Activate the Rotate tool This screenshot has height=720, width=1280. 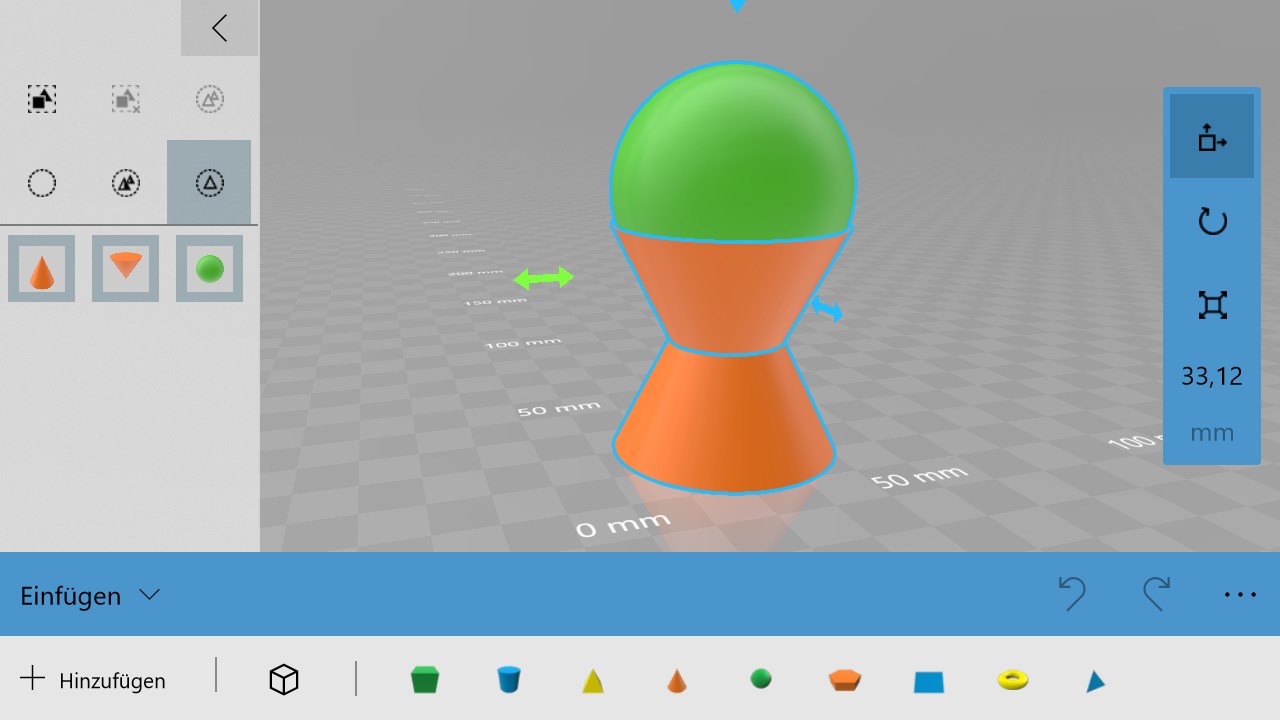(1212, 221)
